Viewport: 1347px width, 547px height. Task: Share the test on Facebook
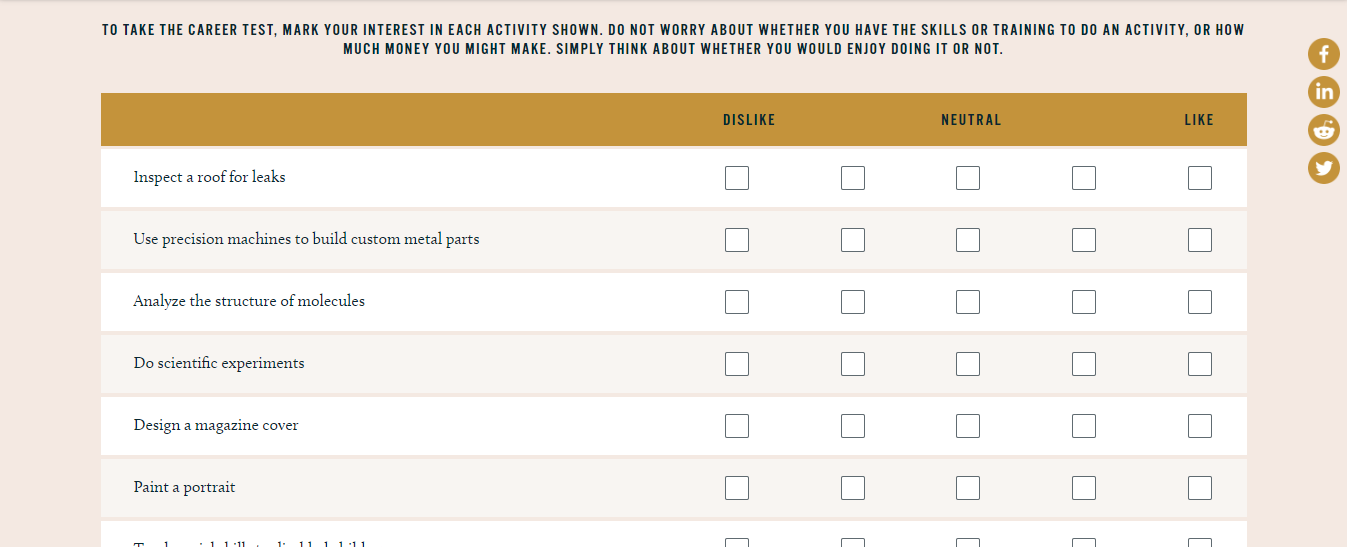coord(1323,54)
